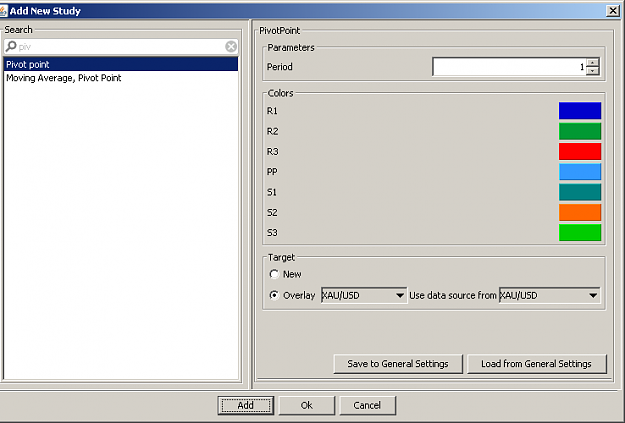Click Load from General Settings button
Image resolution: width=625 pixels, height=423 pixels.
tap(537, 364)
